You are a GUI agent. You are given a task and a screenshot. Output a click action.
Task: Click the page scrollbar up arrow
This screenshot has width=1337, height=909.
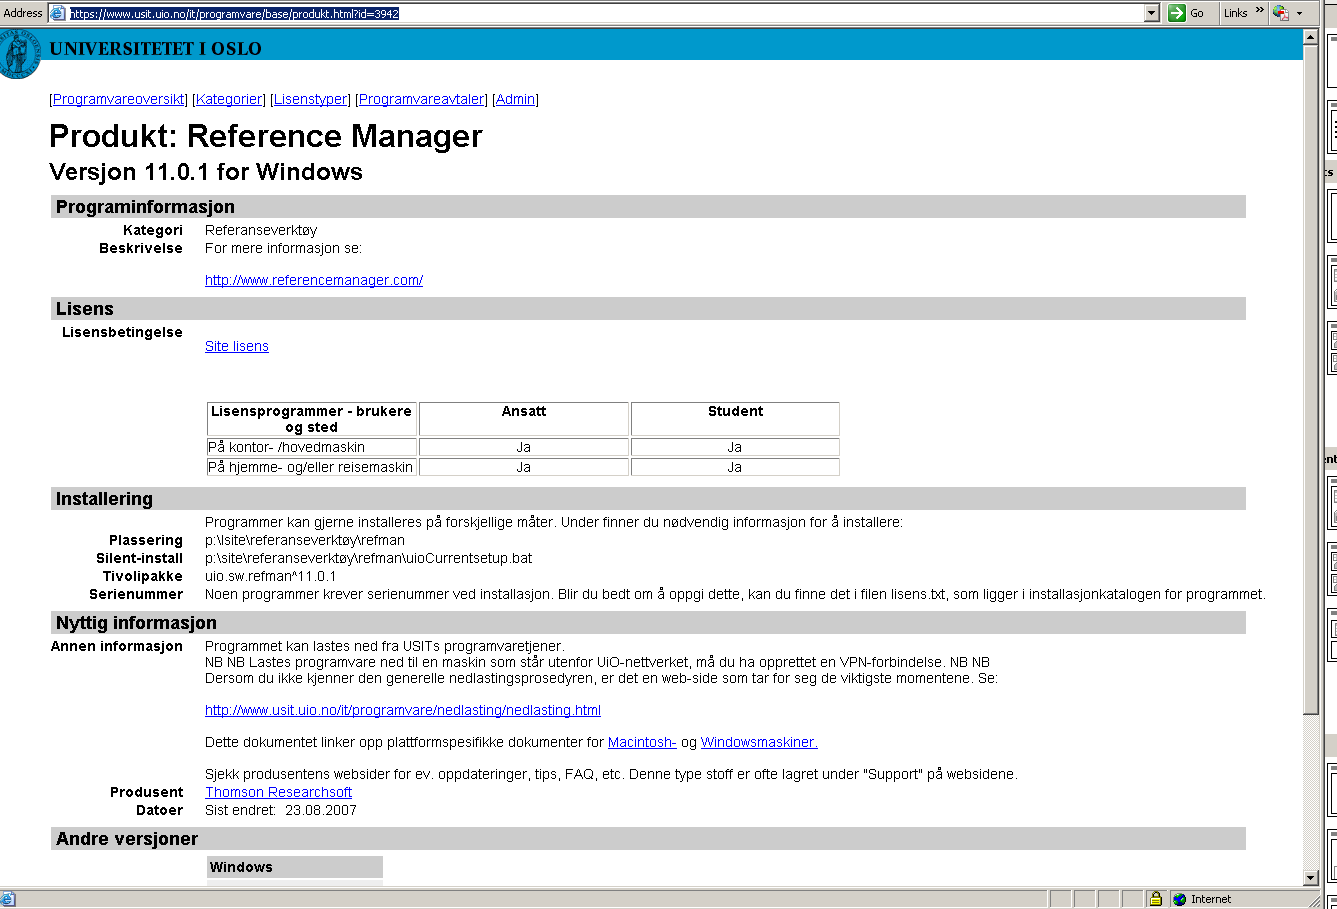tap(1311, 37)
